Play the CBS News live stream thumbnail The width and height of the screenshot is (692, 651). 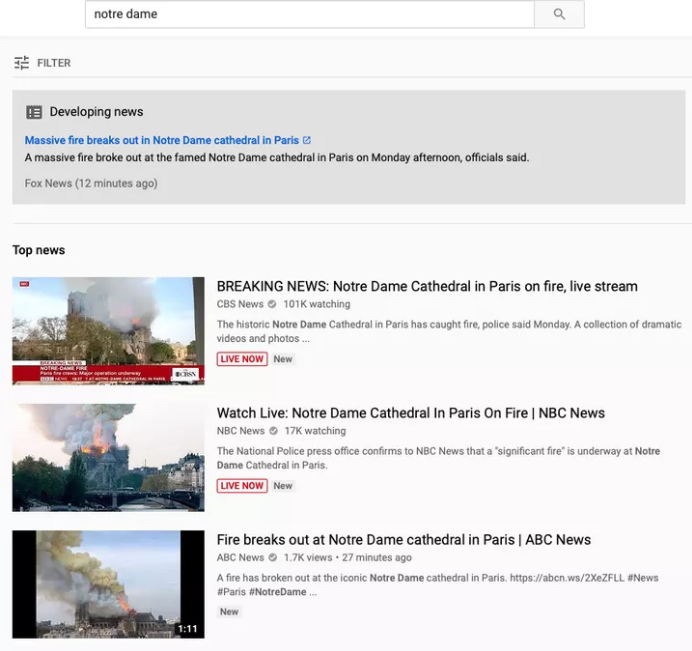(108, 330)
